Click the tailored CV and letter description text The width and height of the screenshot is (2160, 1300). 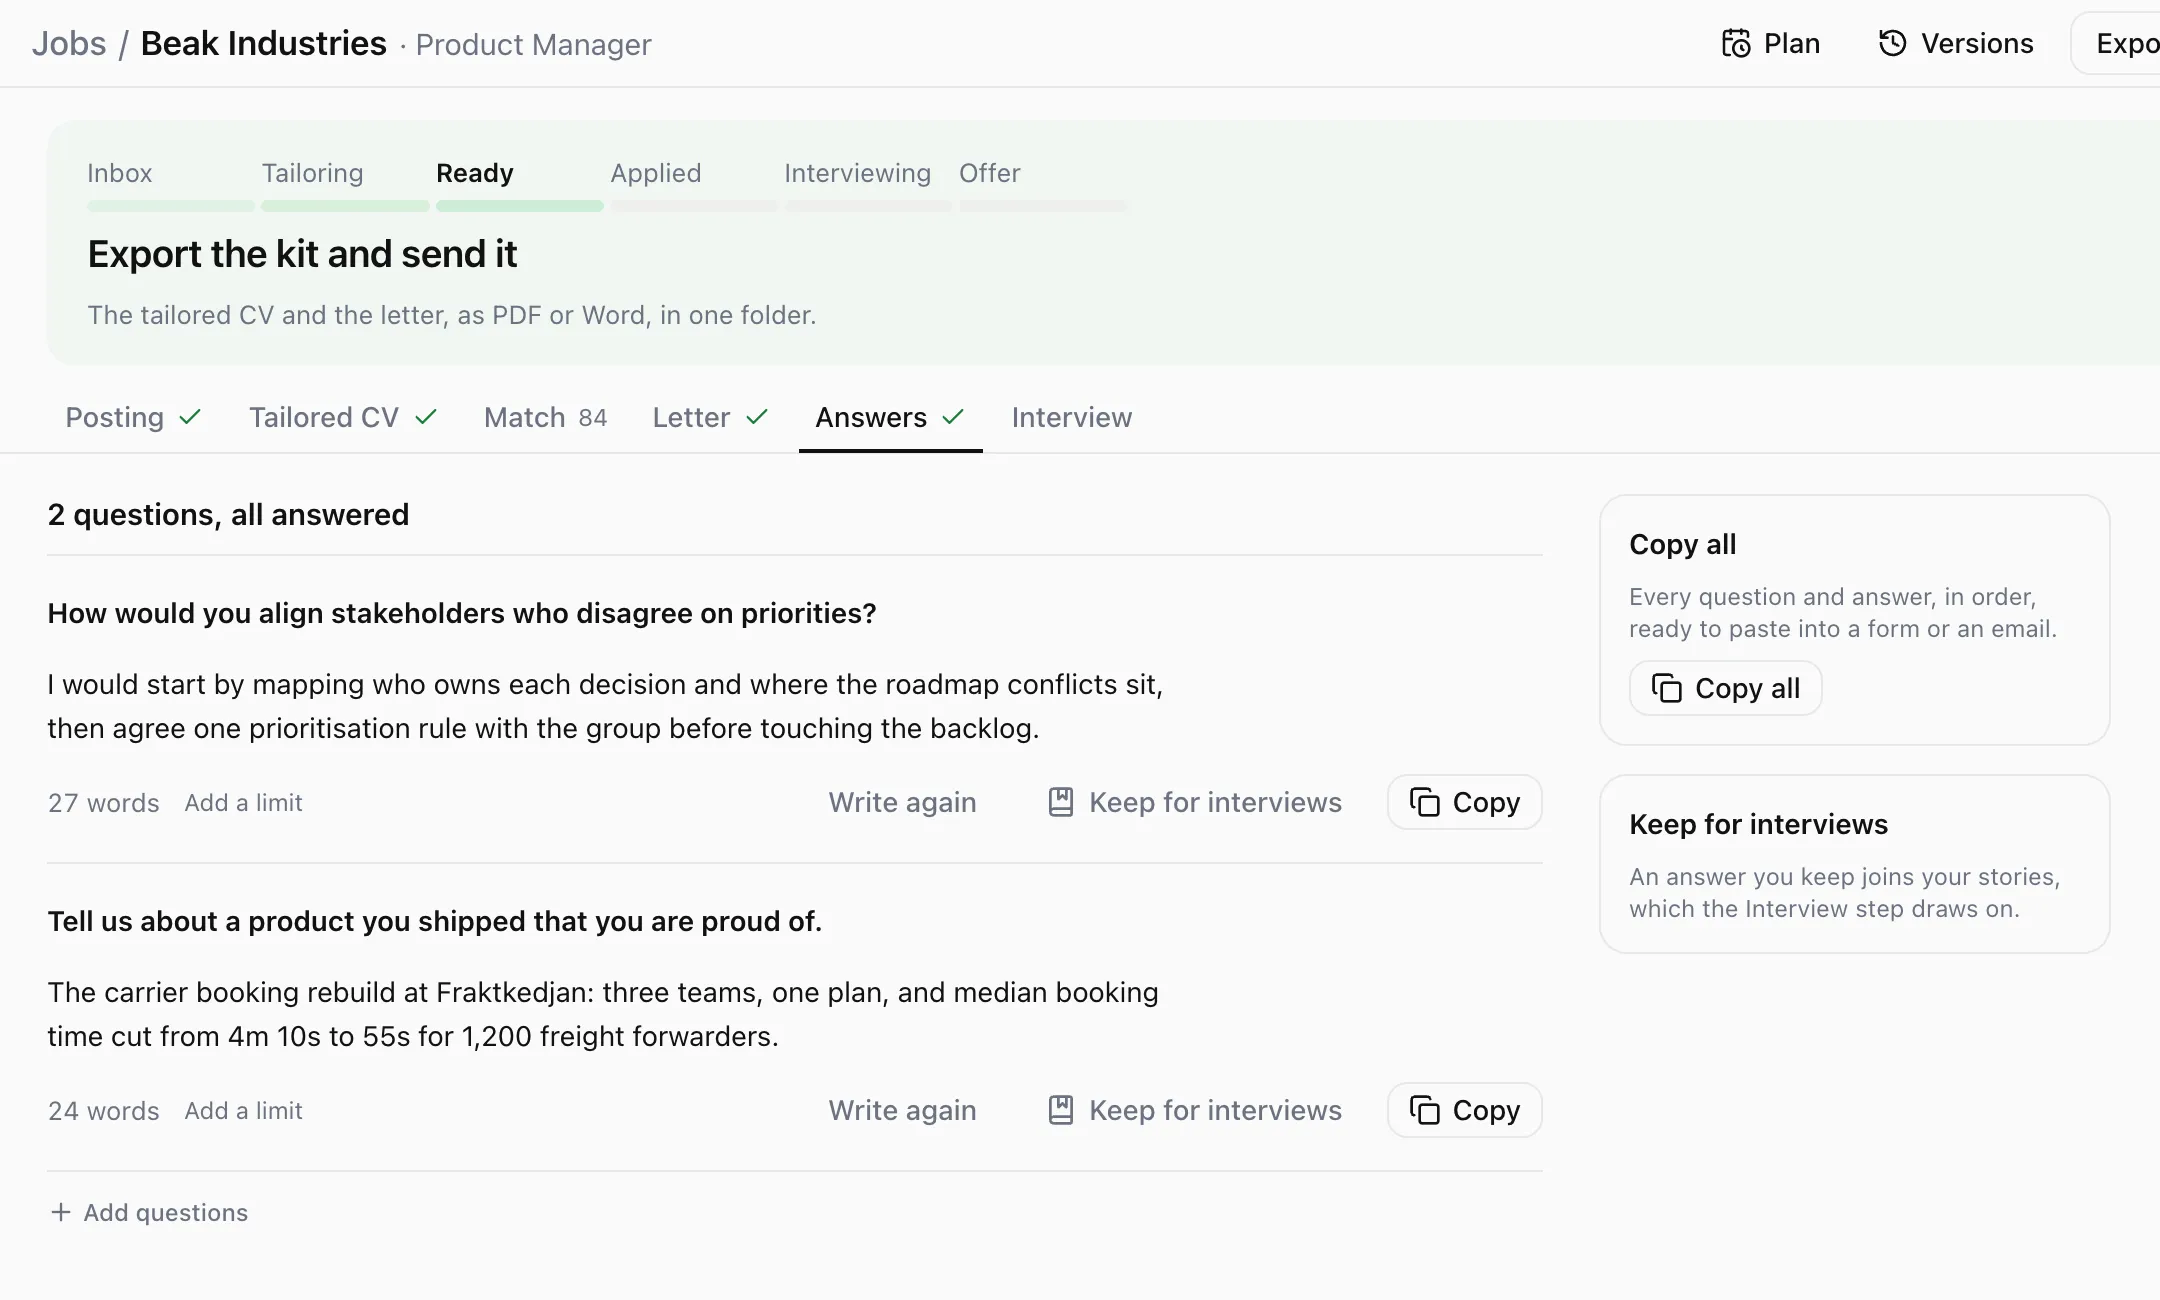[452, 315]
